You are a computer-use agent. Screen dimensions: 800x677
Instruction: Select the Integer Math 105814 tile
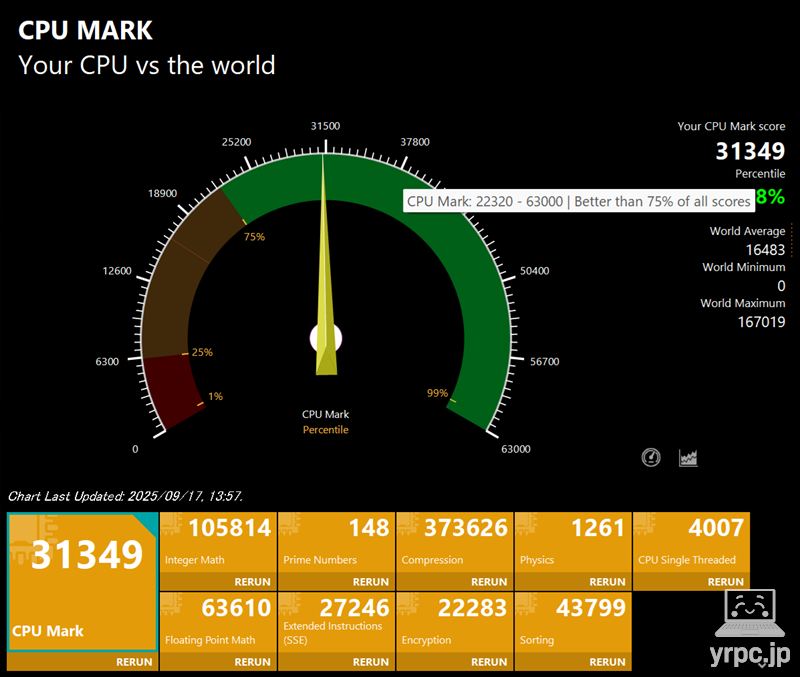click(x=218, y=542)
